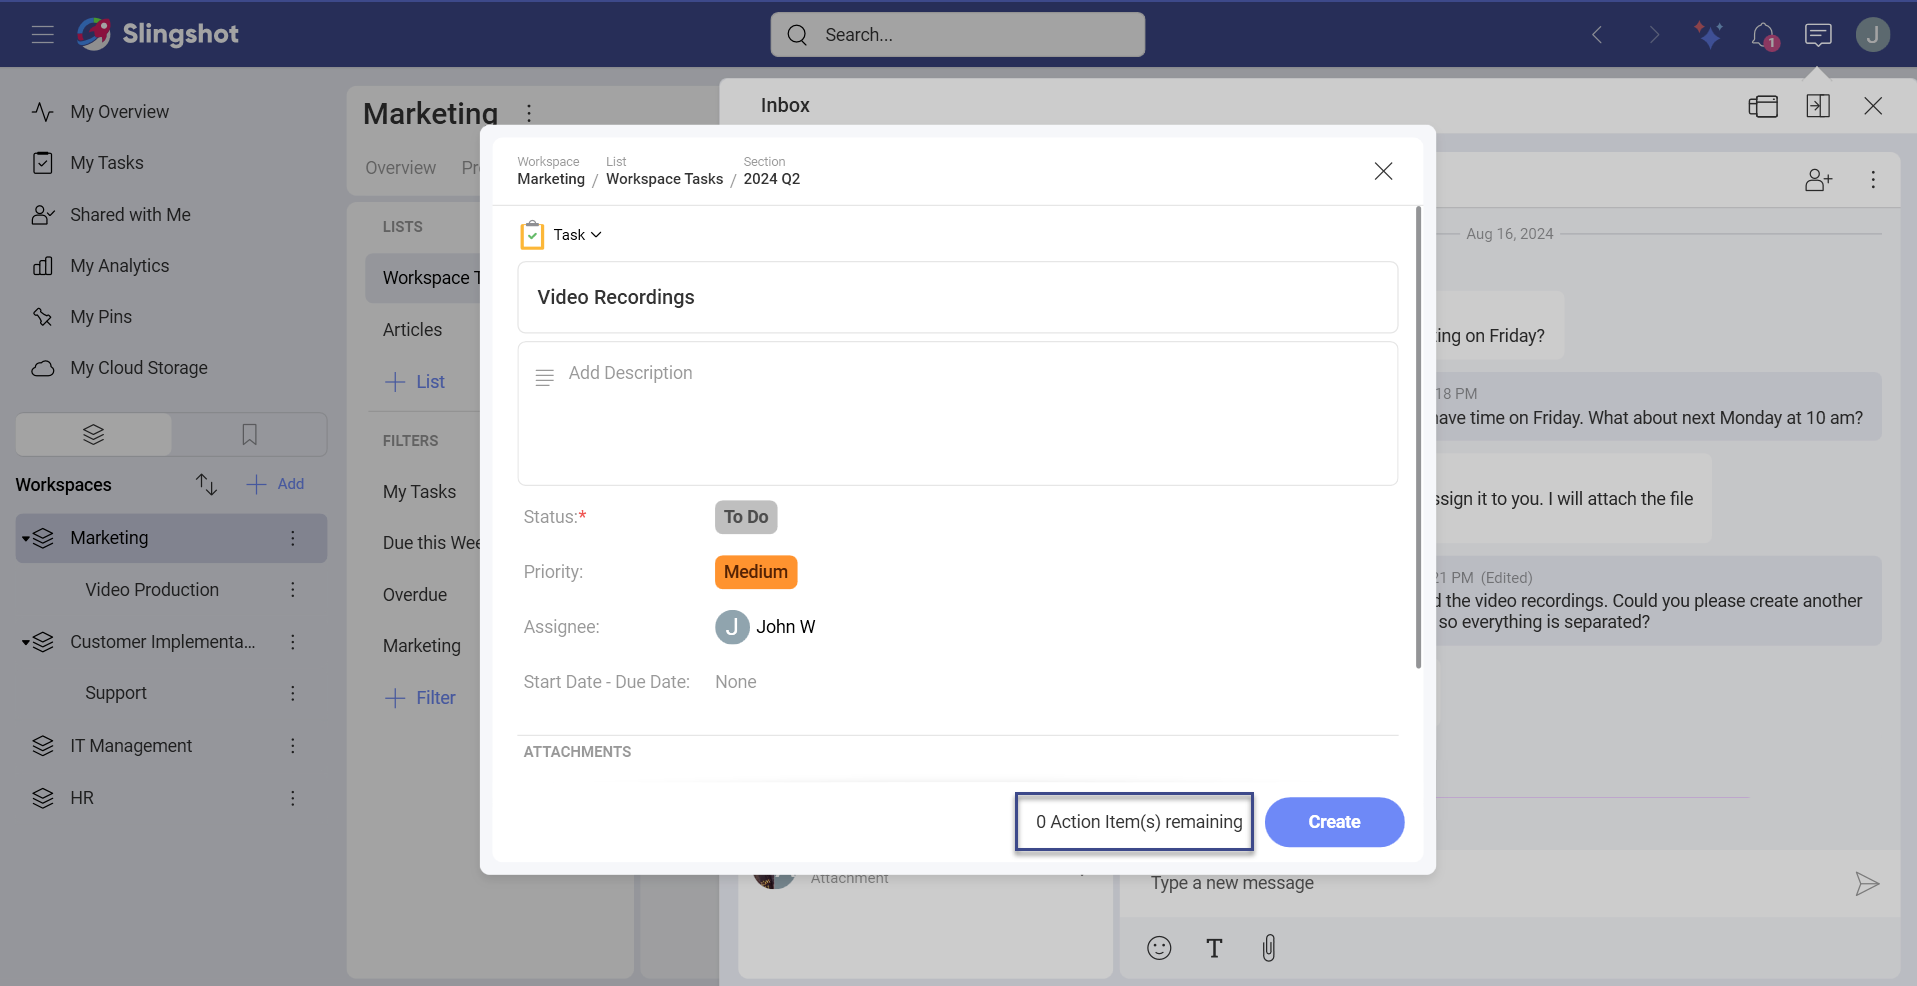The image size is (1917, 986).
Task: Attach a file with the paperclip
Action: (x=1269, y=948)
